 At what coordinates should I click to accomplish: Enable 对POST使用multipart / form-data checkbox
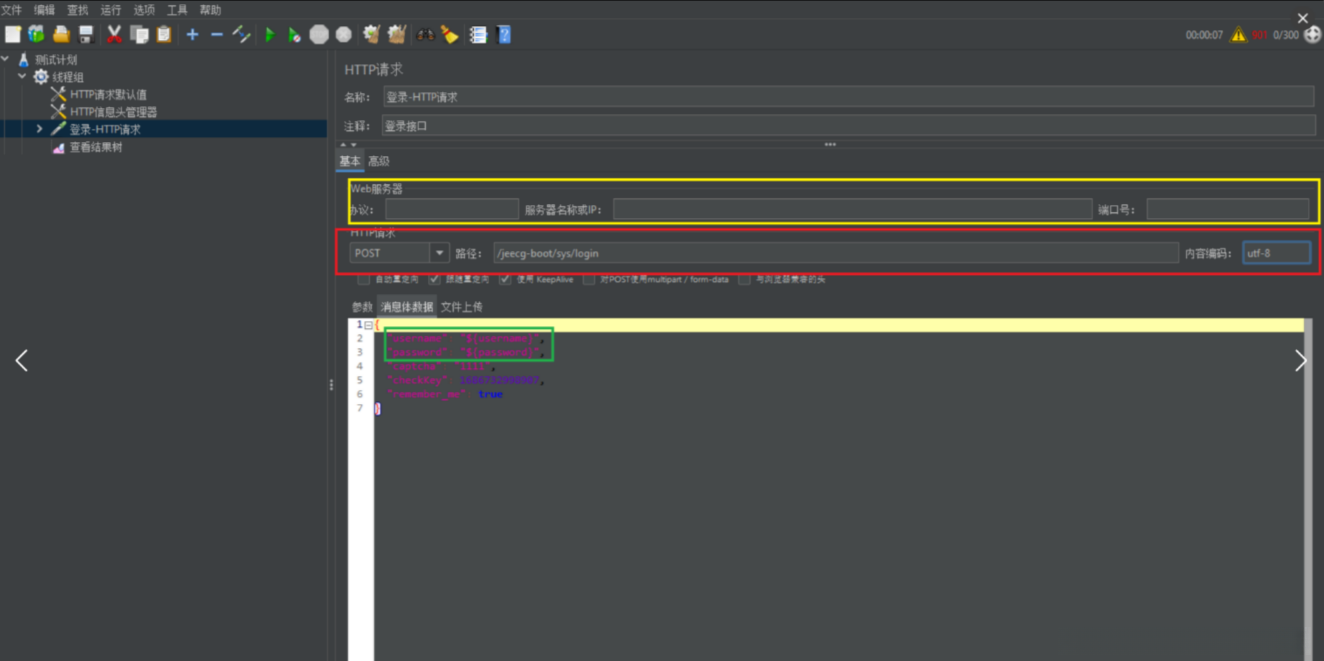coord(589,279)
